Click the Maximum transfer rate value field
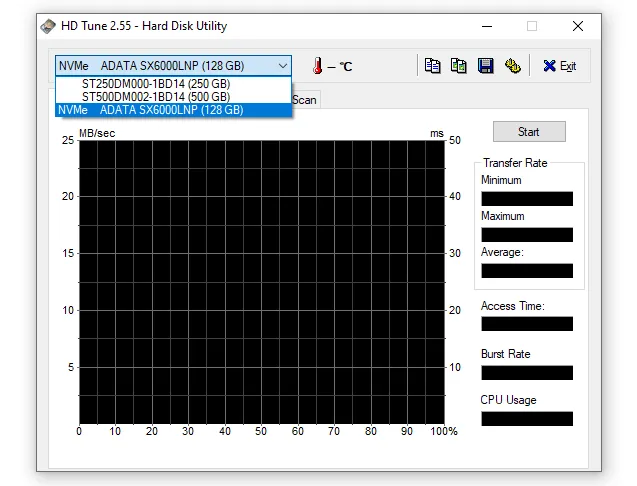The height and width of the screenshot is (486, 637). pos(527,234)
